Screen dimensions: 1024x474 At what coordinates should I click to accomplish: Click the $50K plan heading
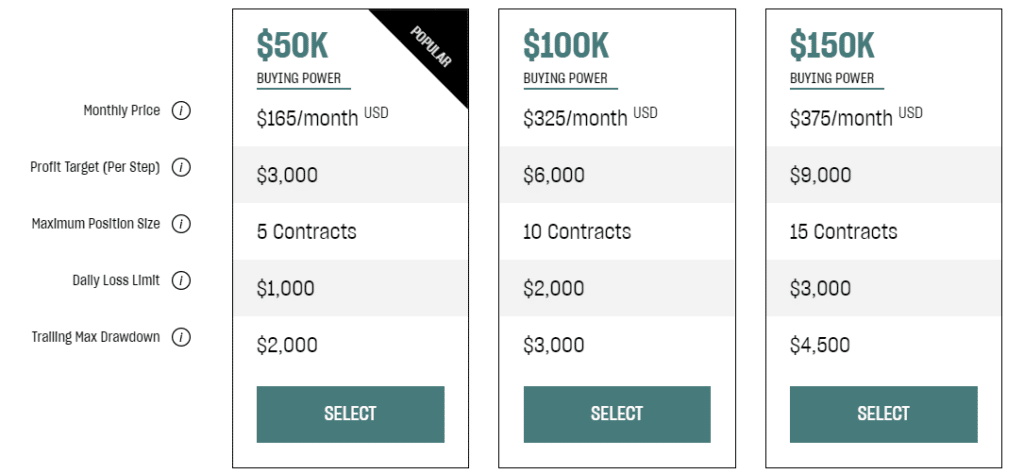pos(293,45)
